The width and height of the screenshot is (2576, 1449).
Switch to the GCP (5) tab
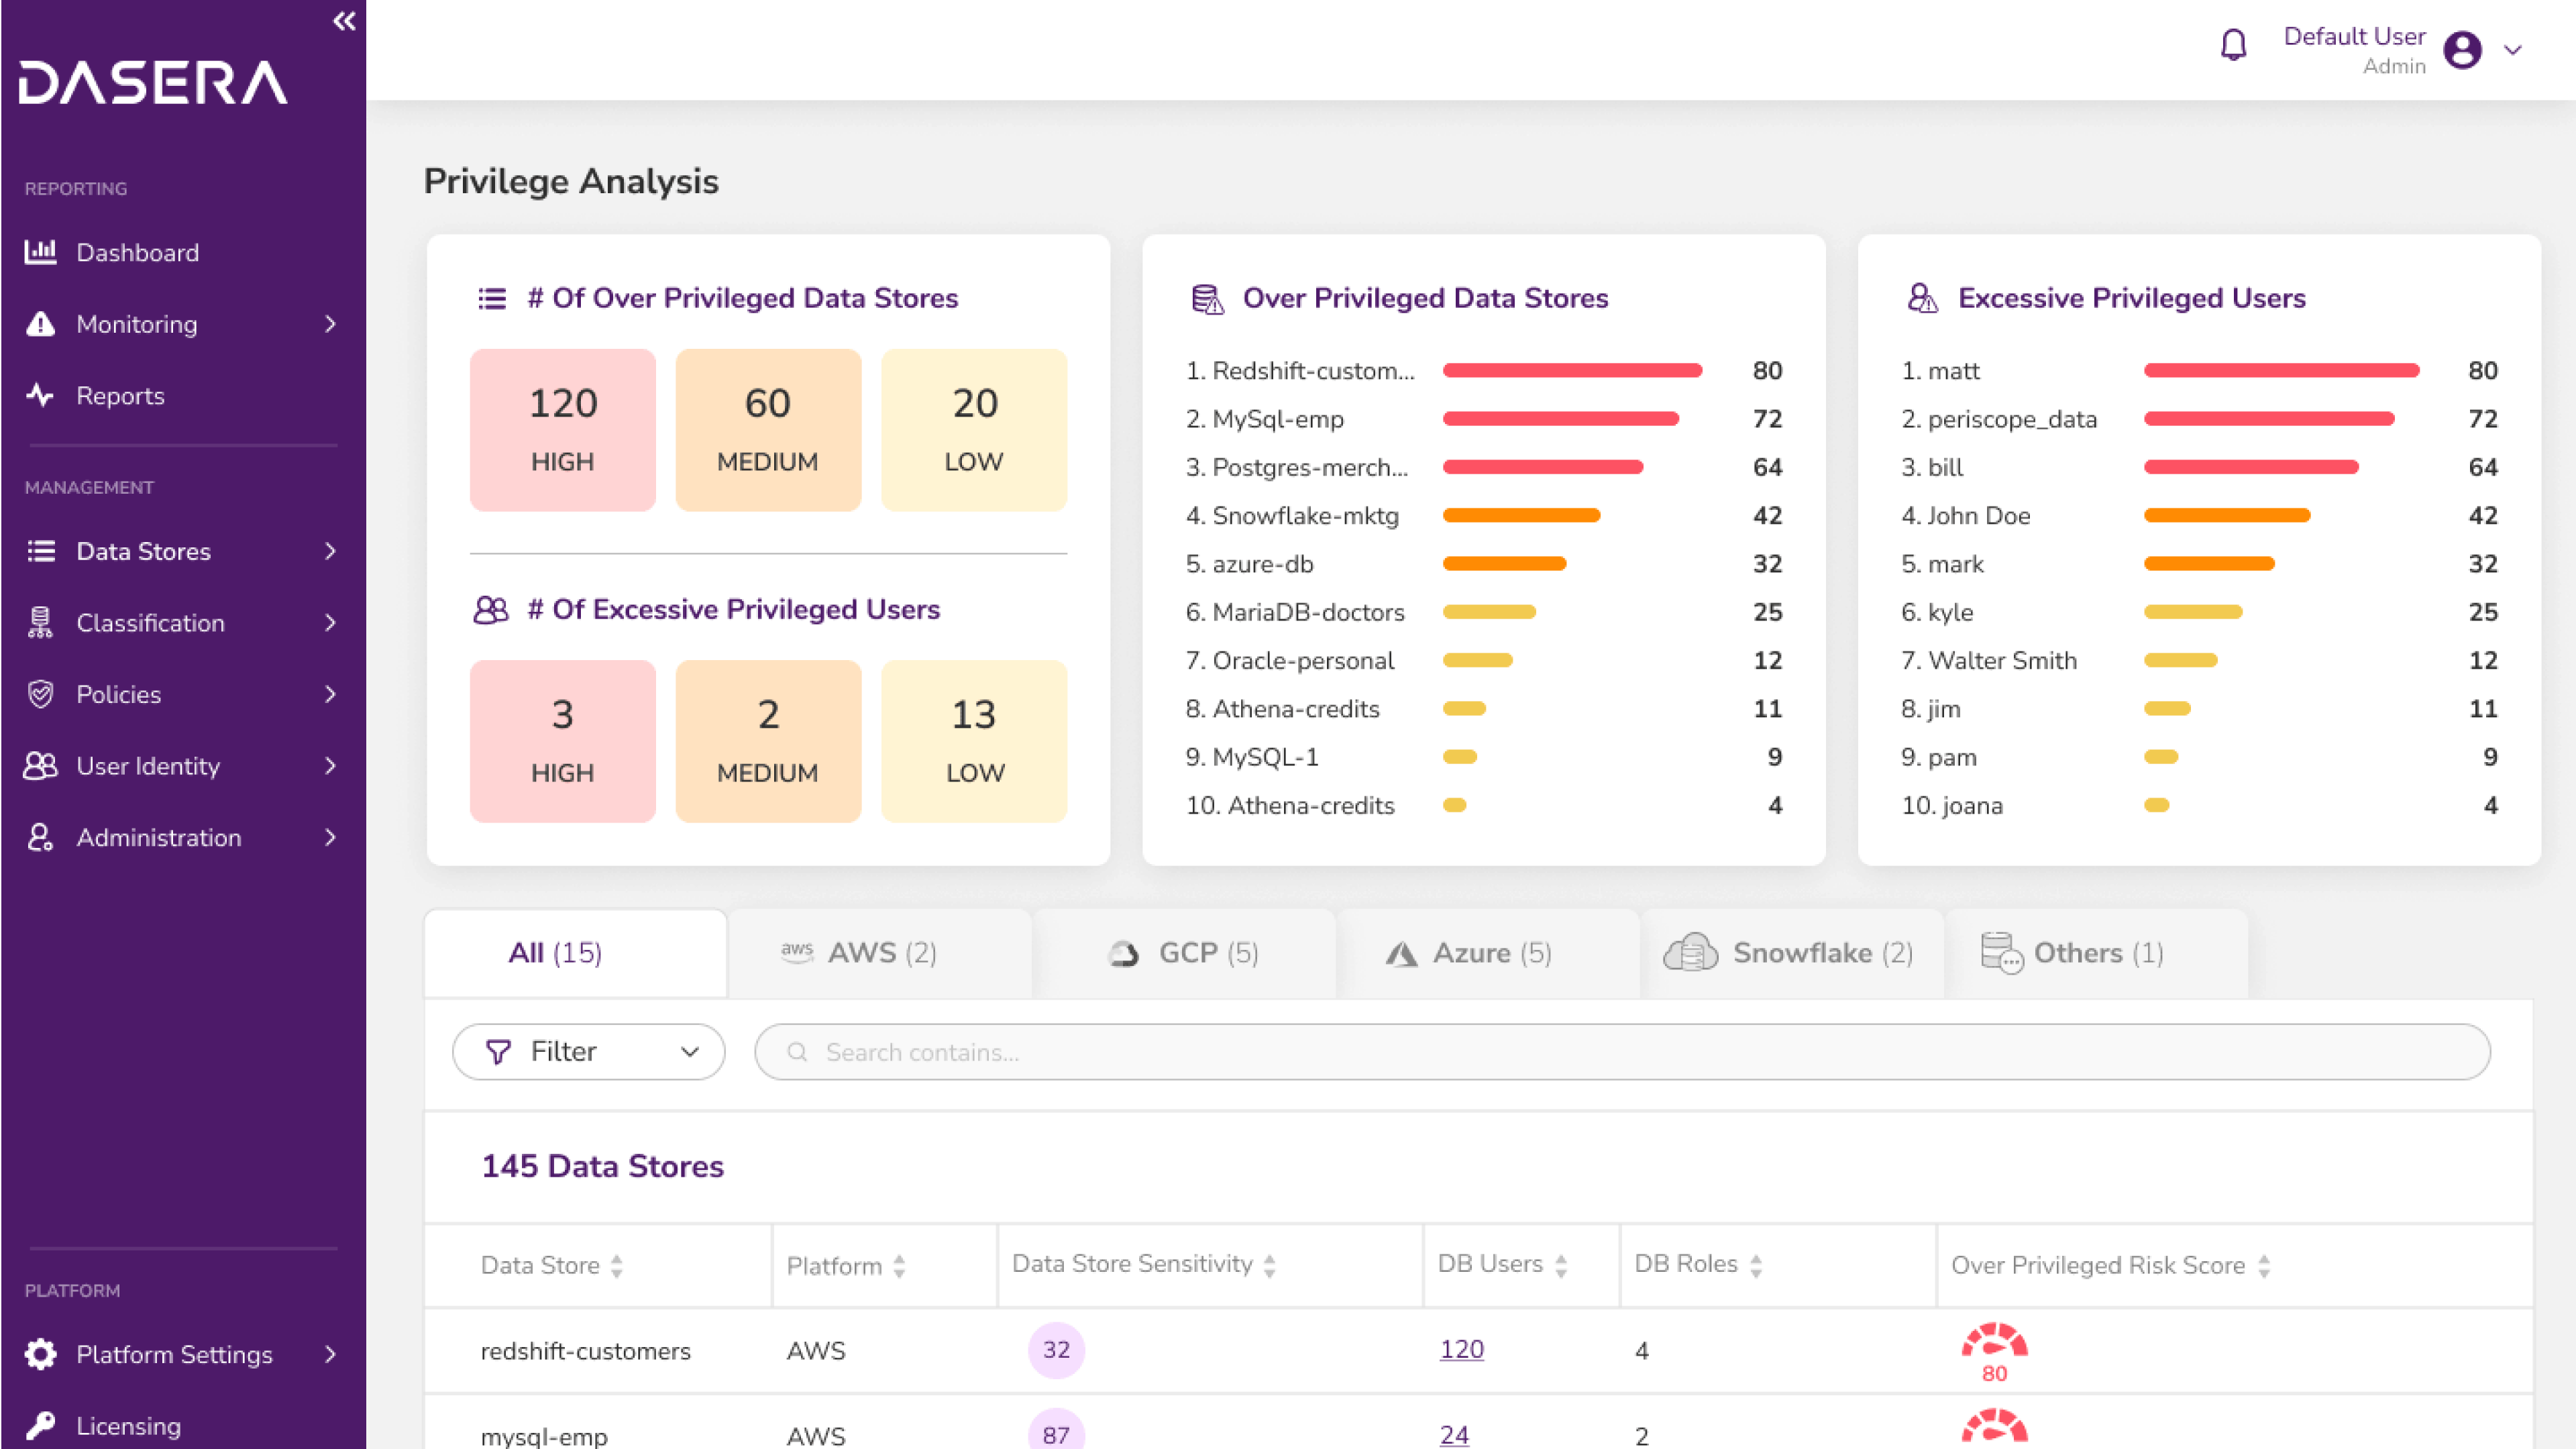coord(1185,953)
